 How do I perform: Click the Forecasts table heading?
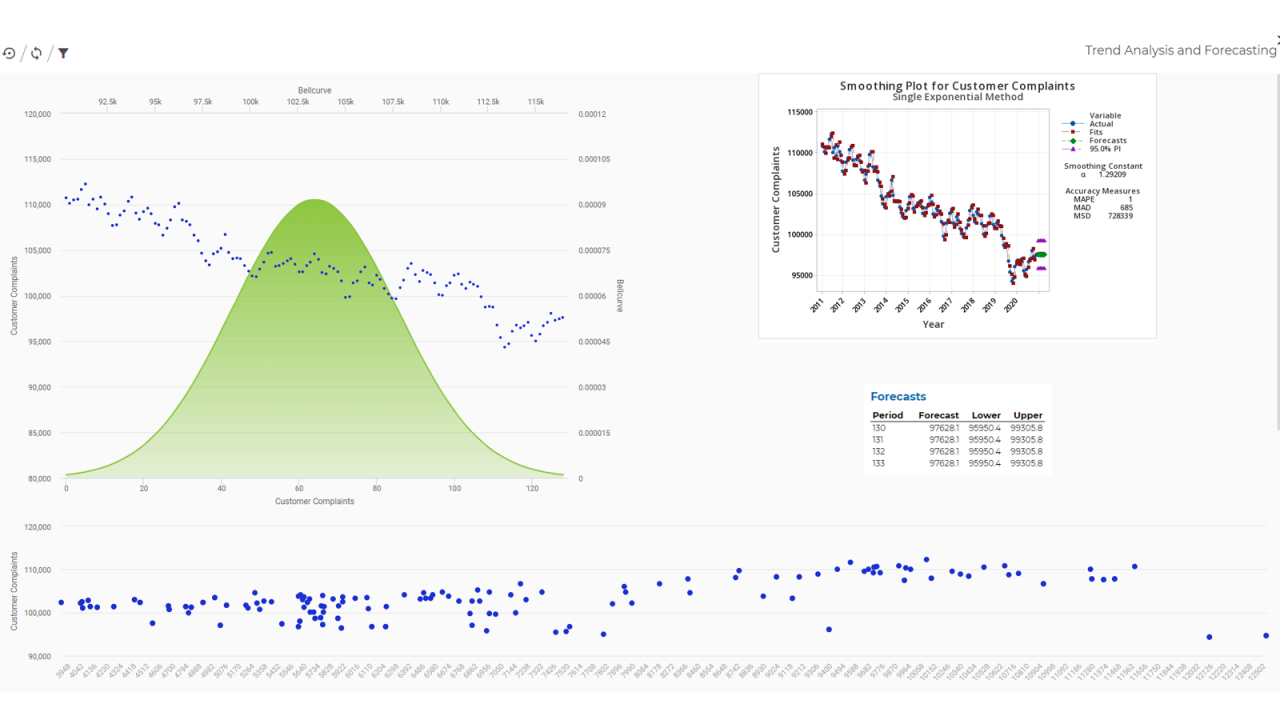click(x=898, y=396)
